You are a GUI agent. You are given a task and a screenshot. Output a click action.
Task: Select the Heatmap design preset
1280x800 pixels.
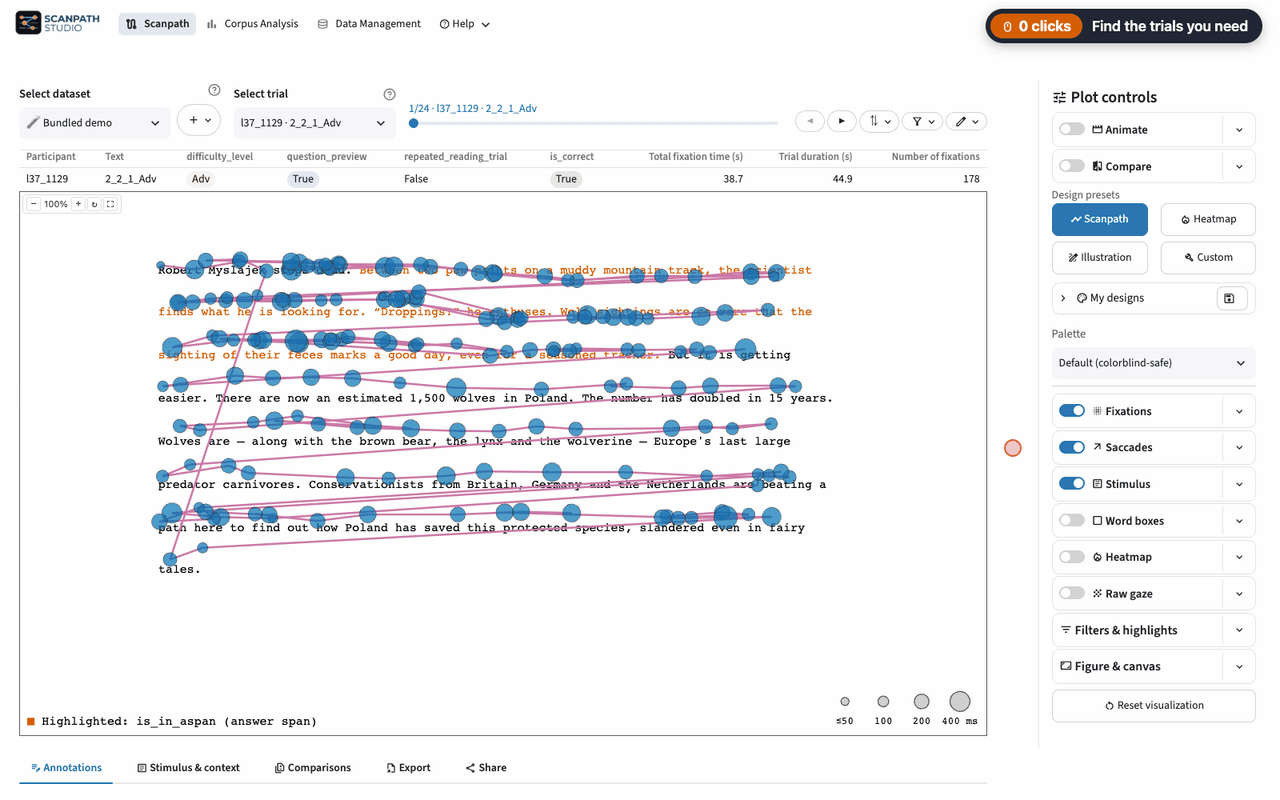coord(1208,219)
